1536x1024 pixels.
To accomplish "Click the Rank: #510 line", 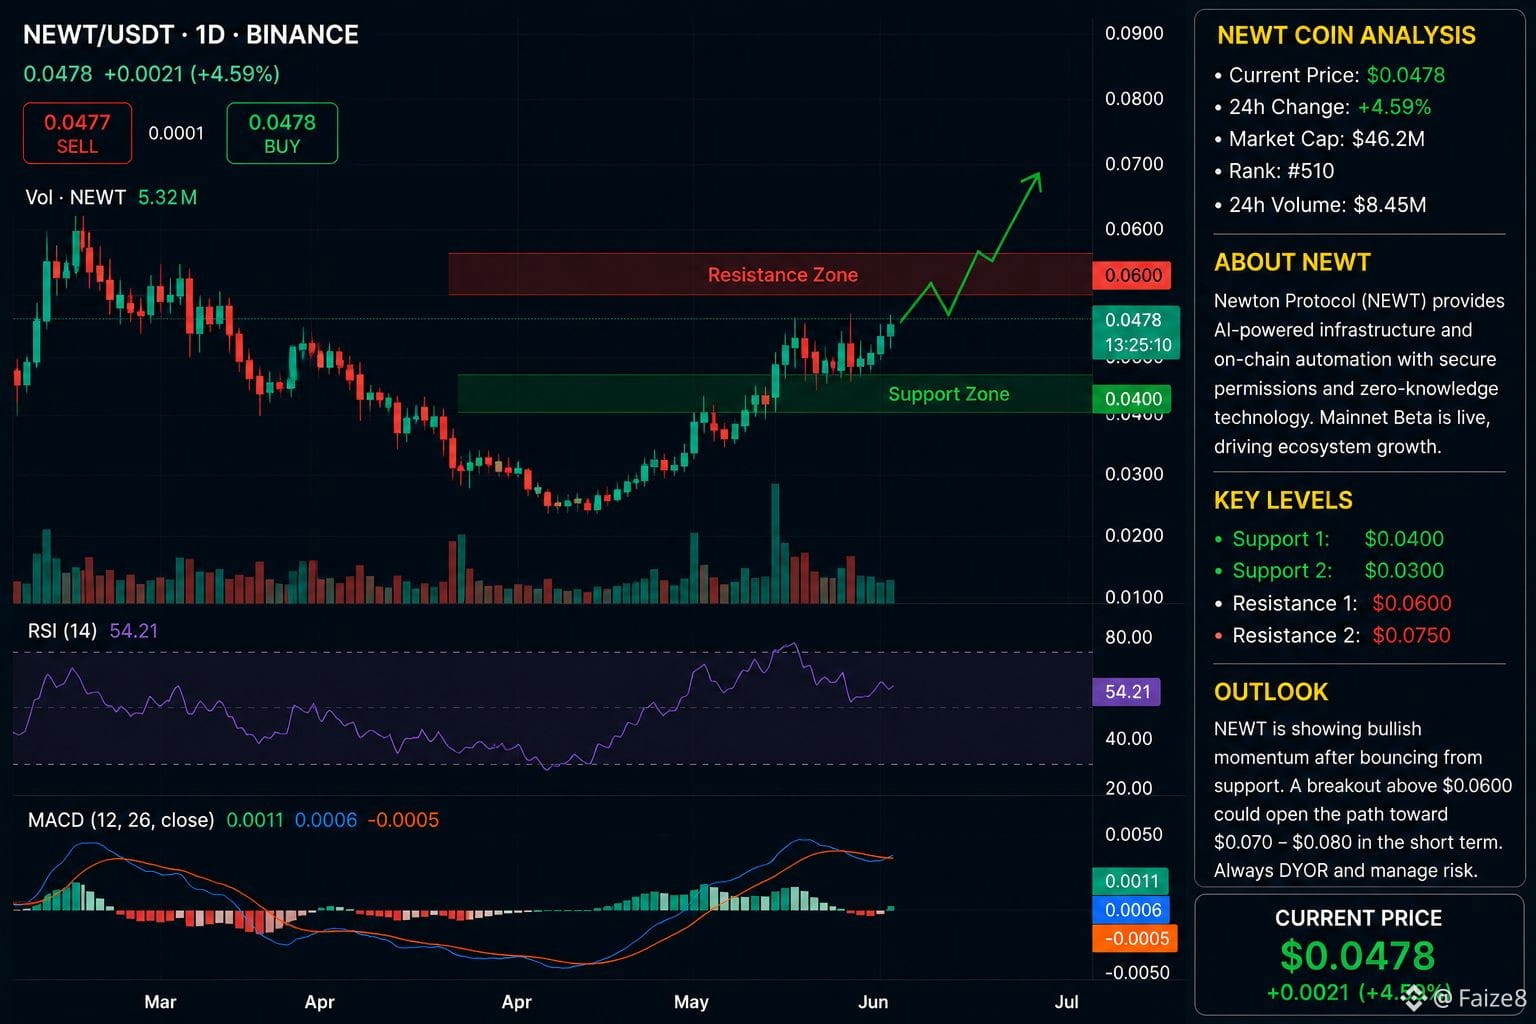I will point(1274,171).
